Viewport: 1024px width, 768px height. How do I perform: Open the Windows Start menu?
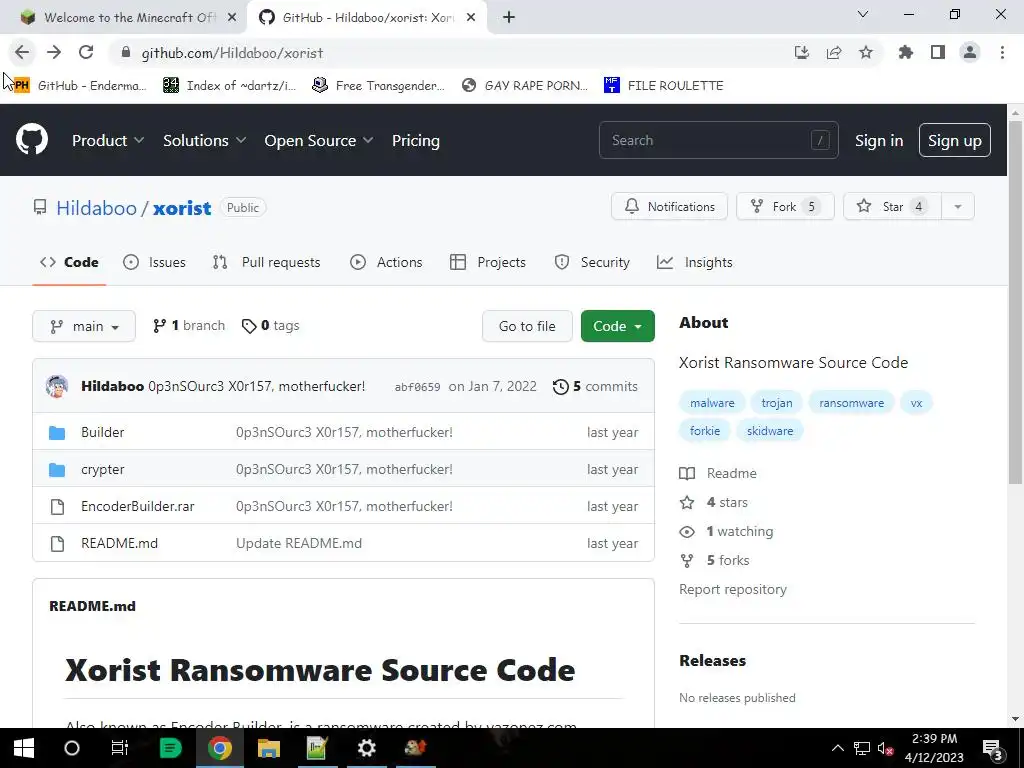point(24,748)
